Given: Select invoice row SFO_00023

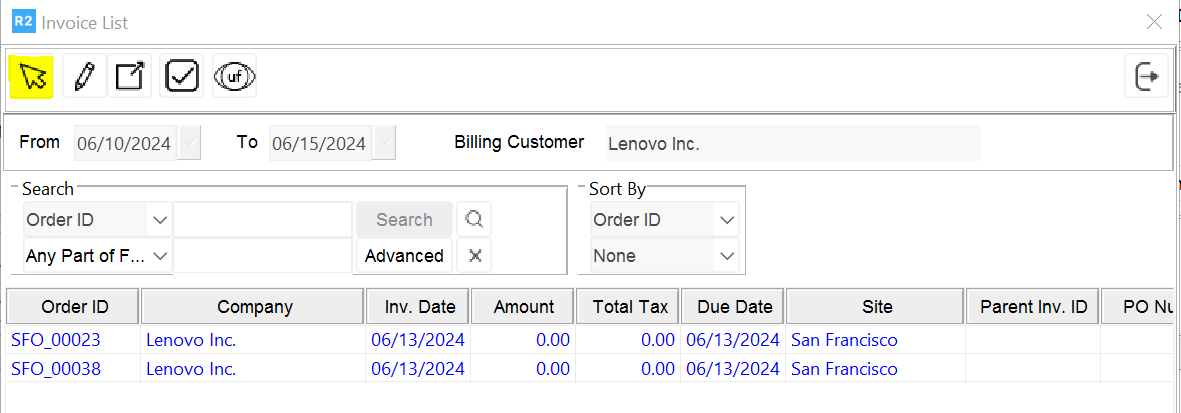Looking at the screenshot, I should (56, 340).
